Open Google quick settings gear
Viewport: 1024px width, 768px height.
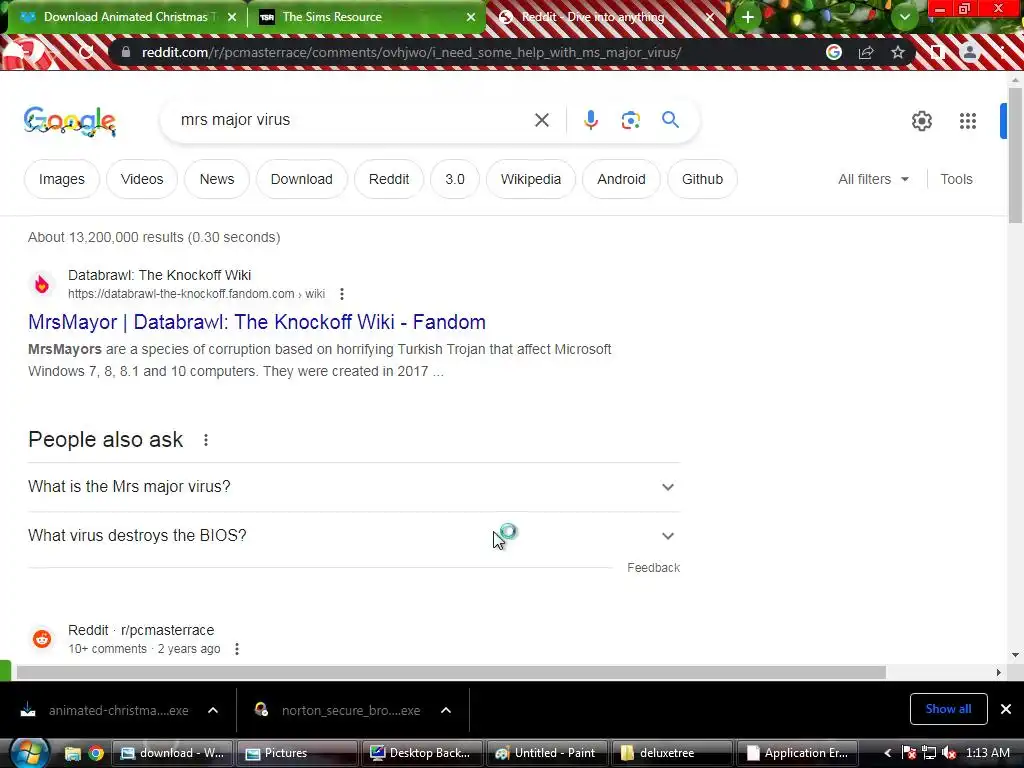(x=921, y=121)
